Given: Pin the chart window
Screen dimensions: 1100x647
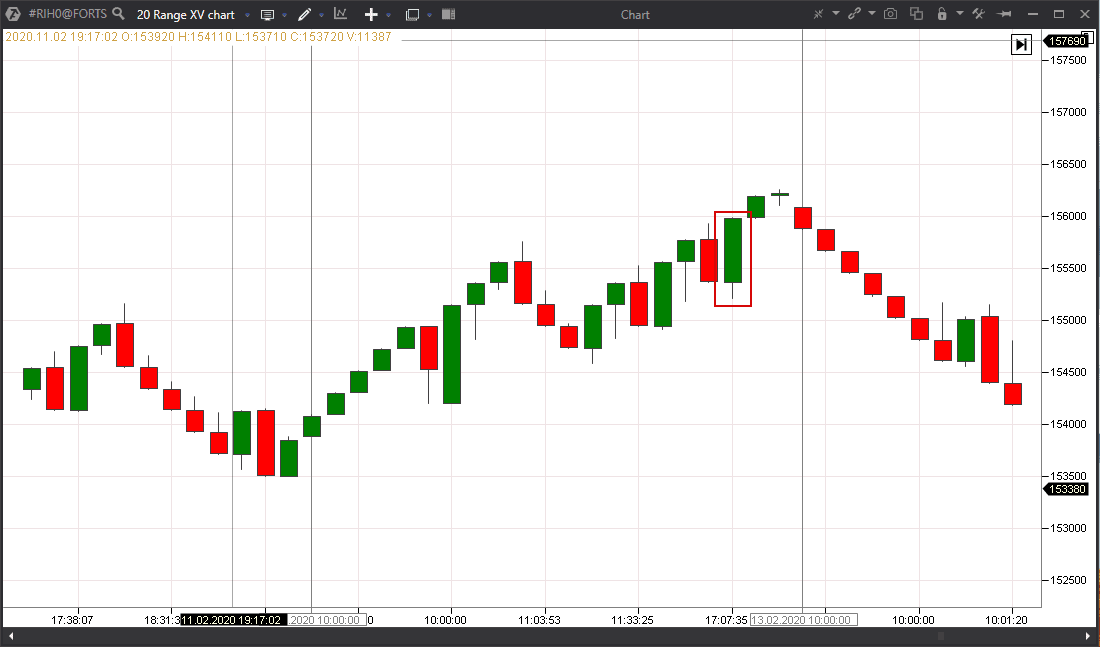Looking at the screenshot, I should click(1004, 14).
